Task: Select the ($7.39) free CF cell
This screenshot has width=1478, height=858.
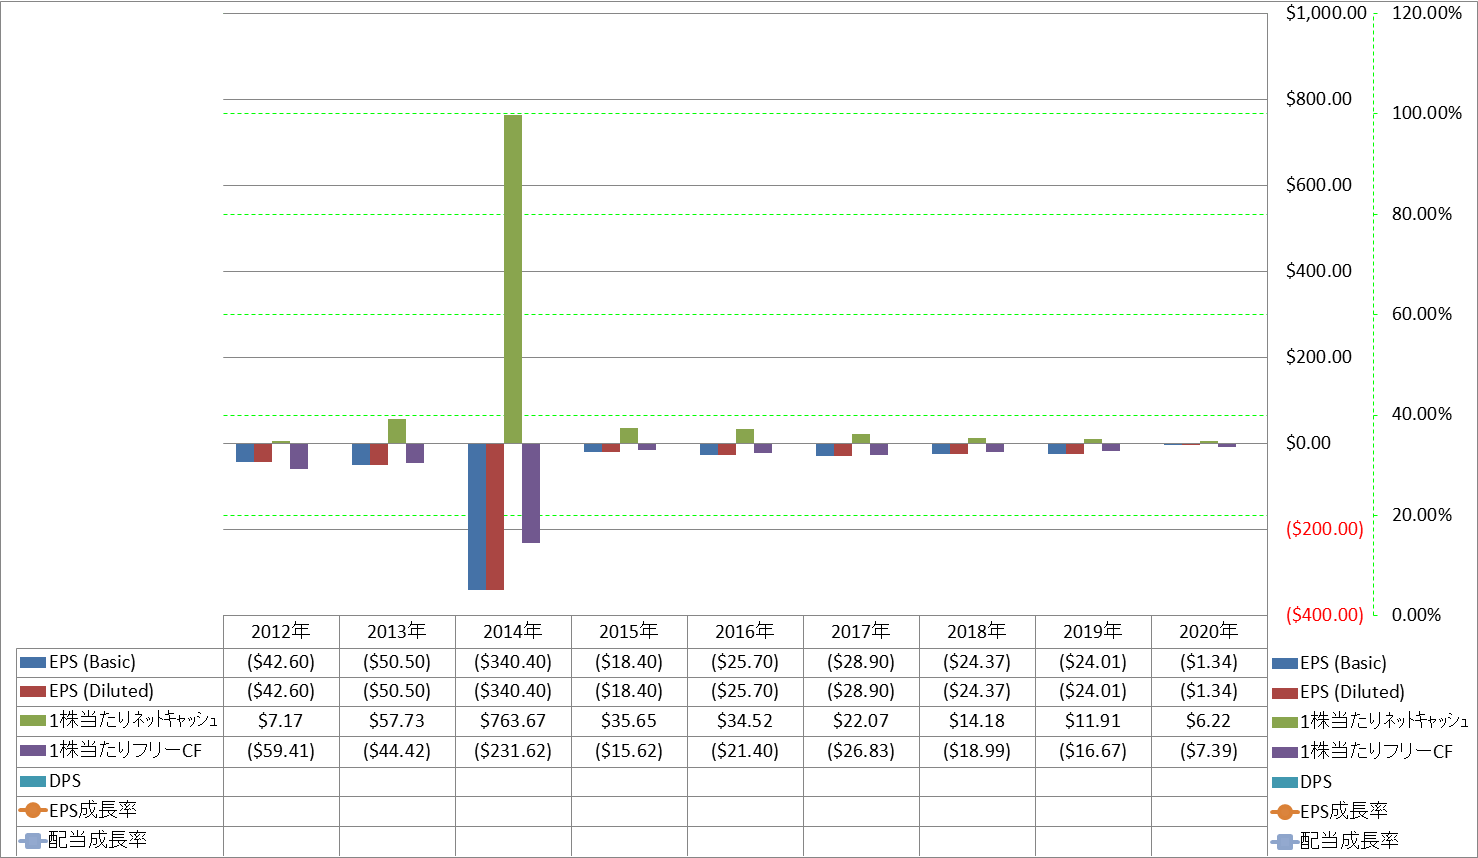Action: click(1209, 751)
